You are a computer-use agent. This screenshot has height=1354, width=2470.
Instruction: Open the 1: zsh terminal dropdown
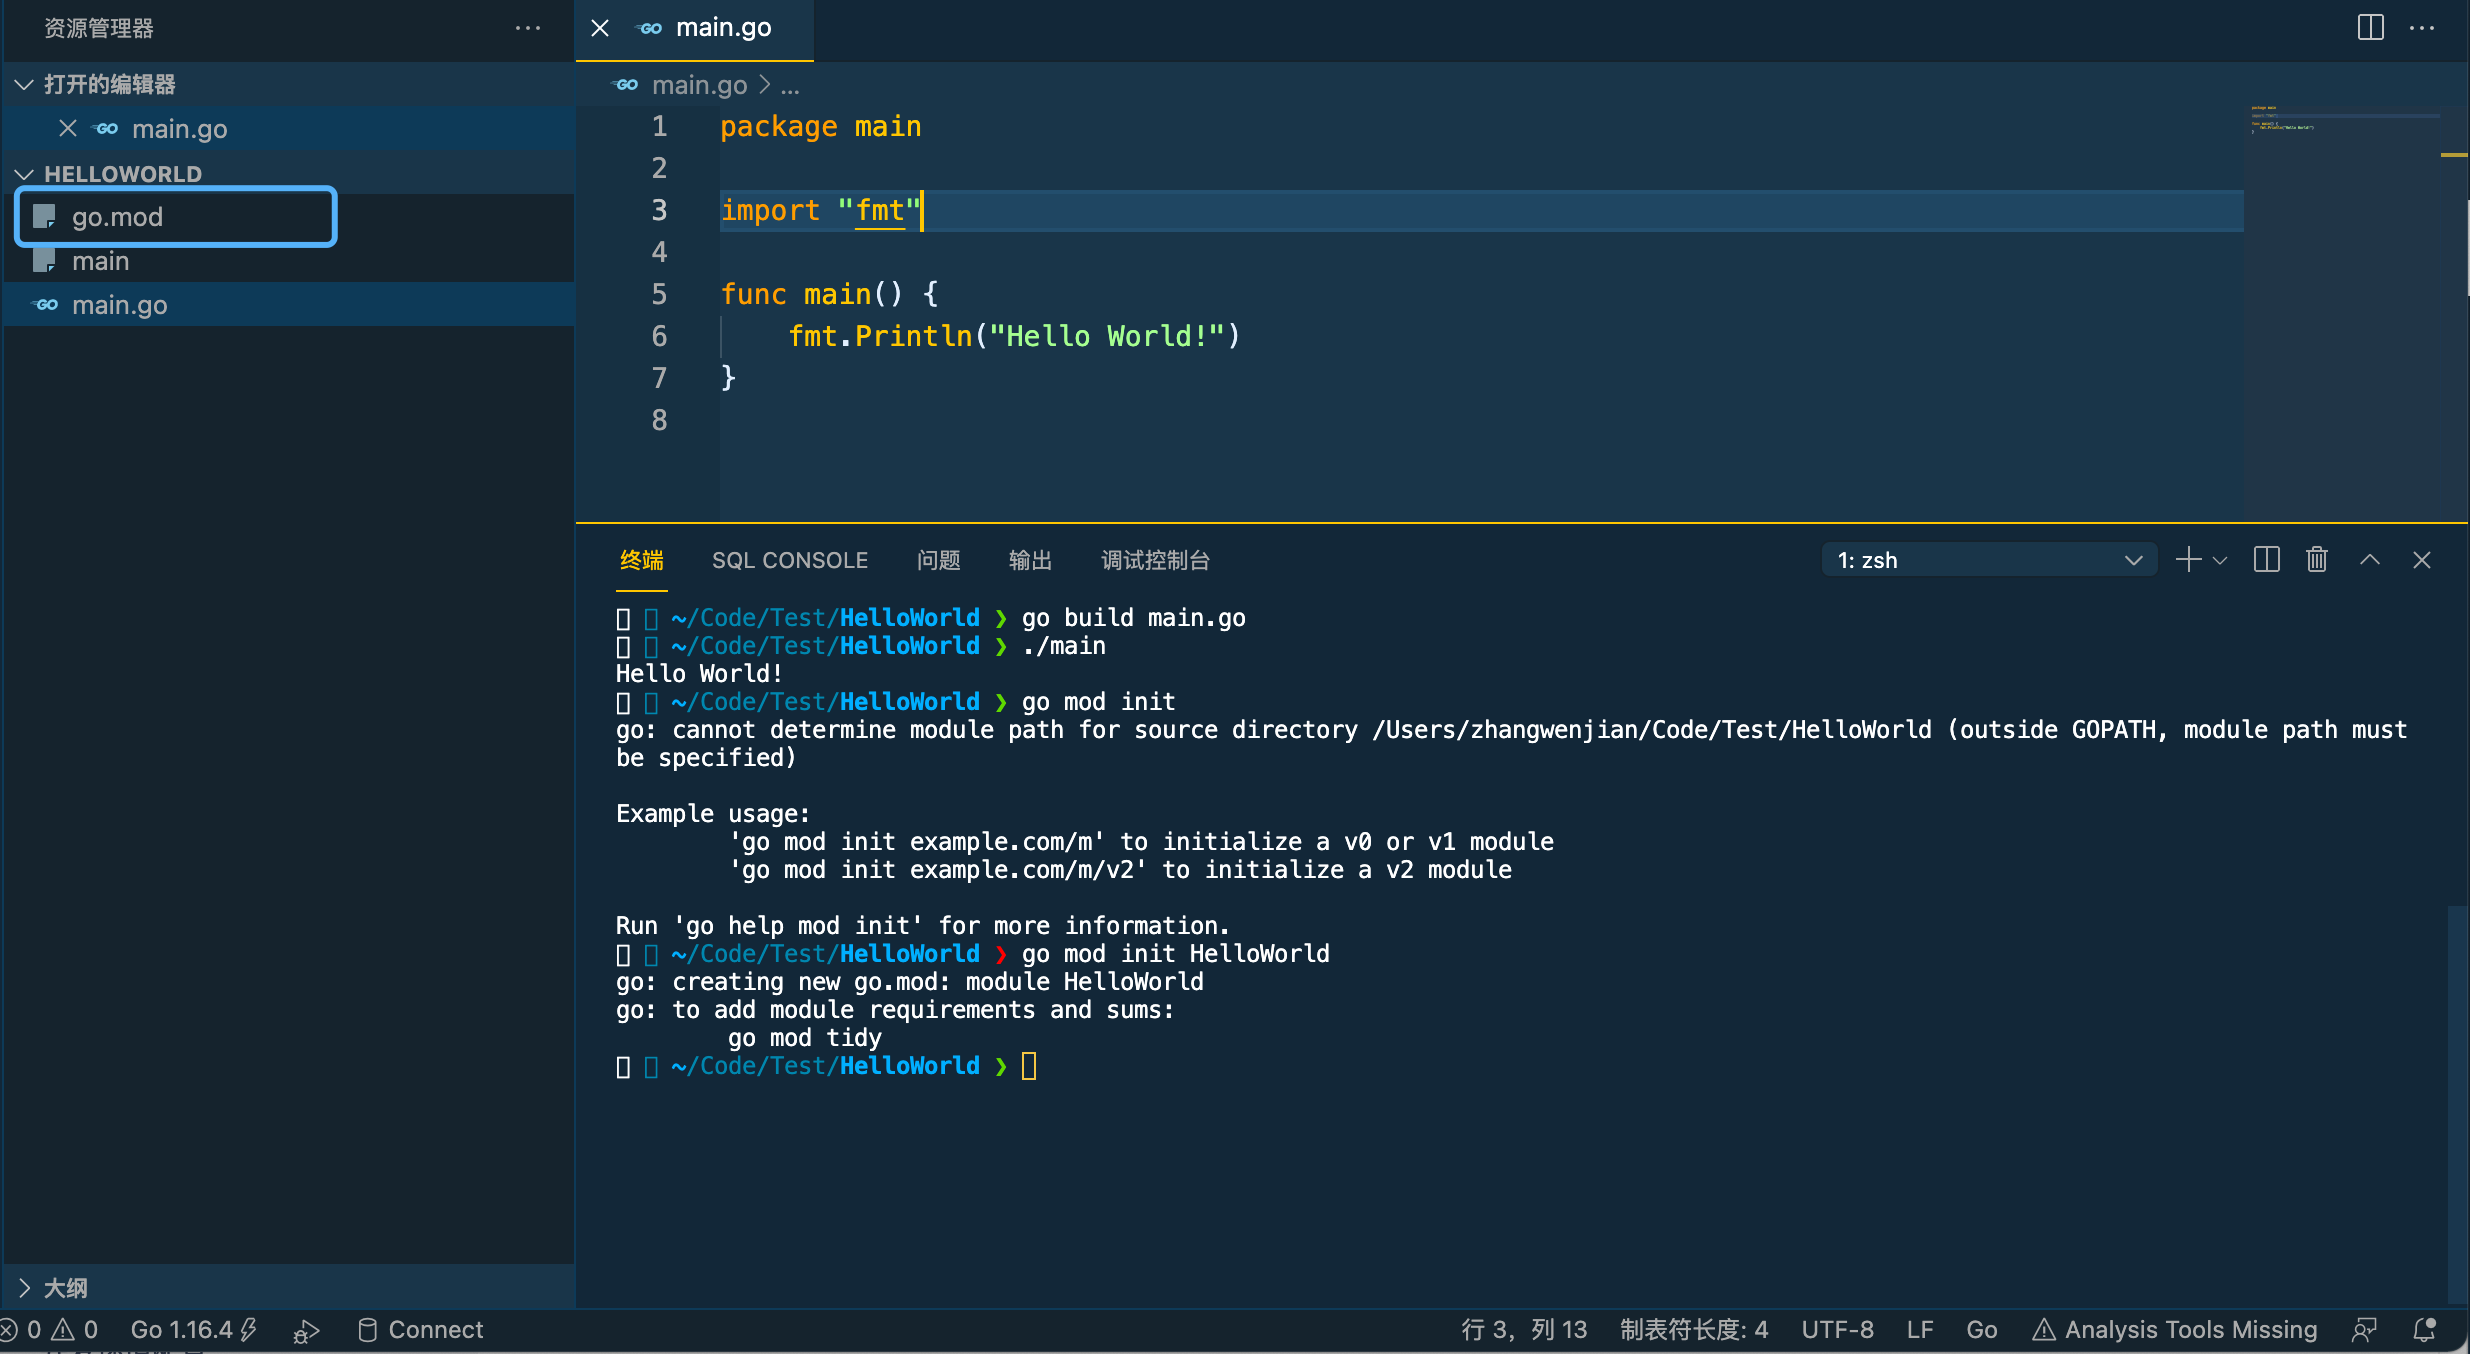pyautogui.click(x=1987, y=560)
